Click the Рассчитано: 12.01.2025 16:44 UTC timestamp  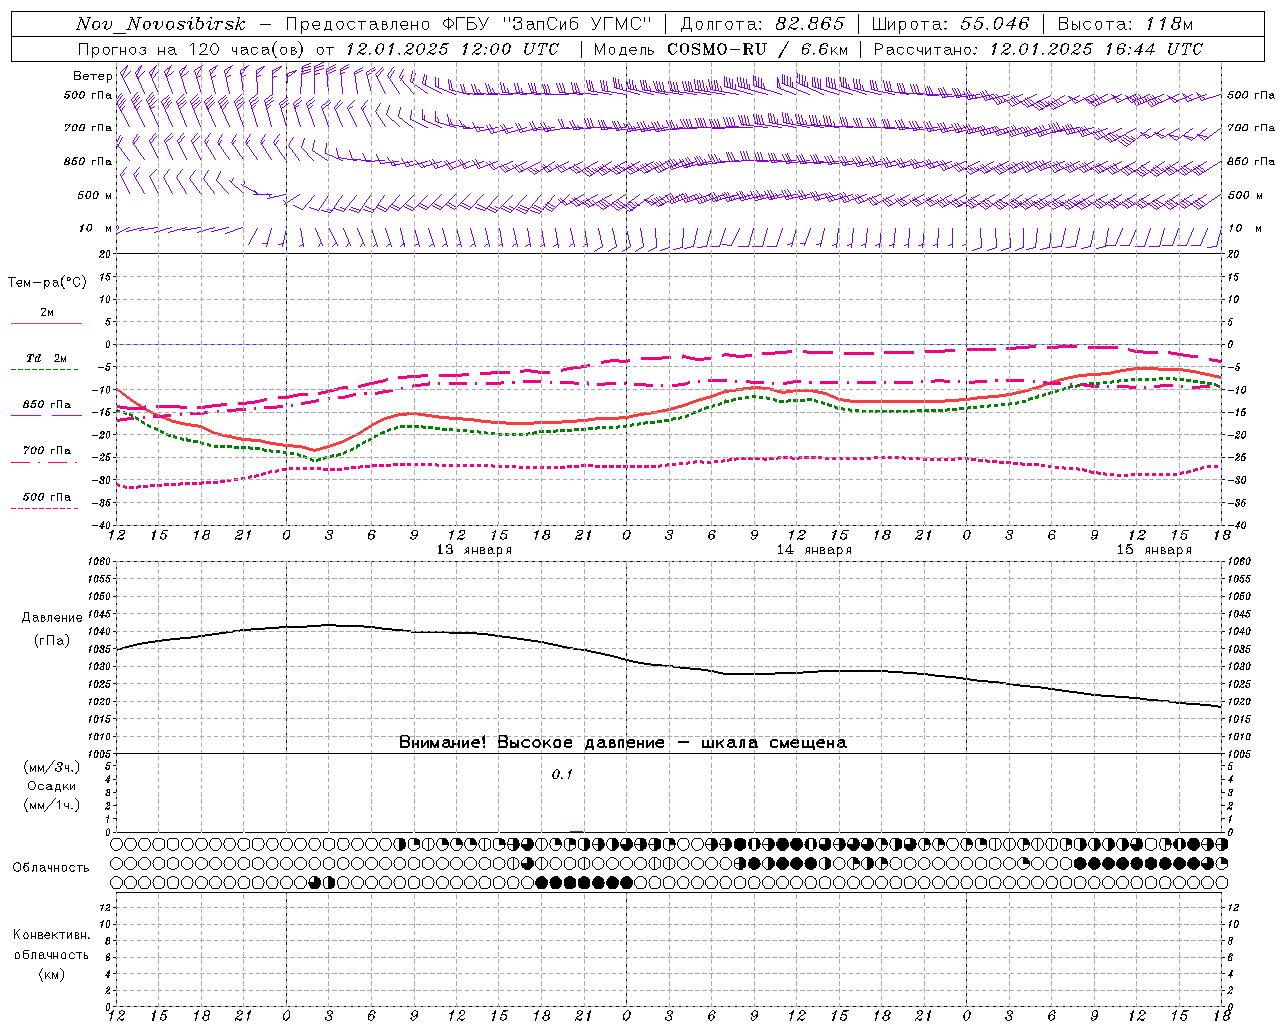1038,49
